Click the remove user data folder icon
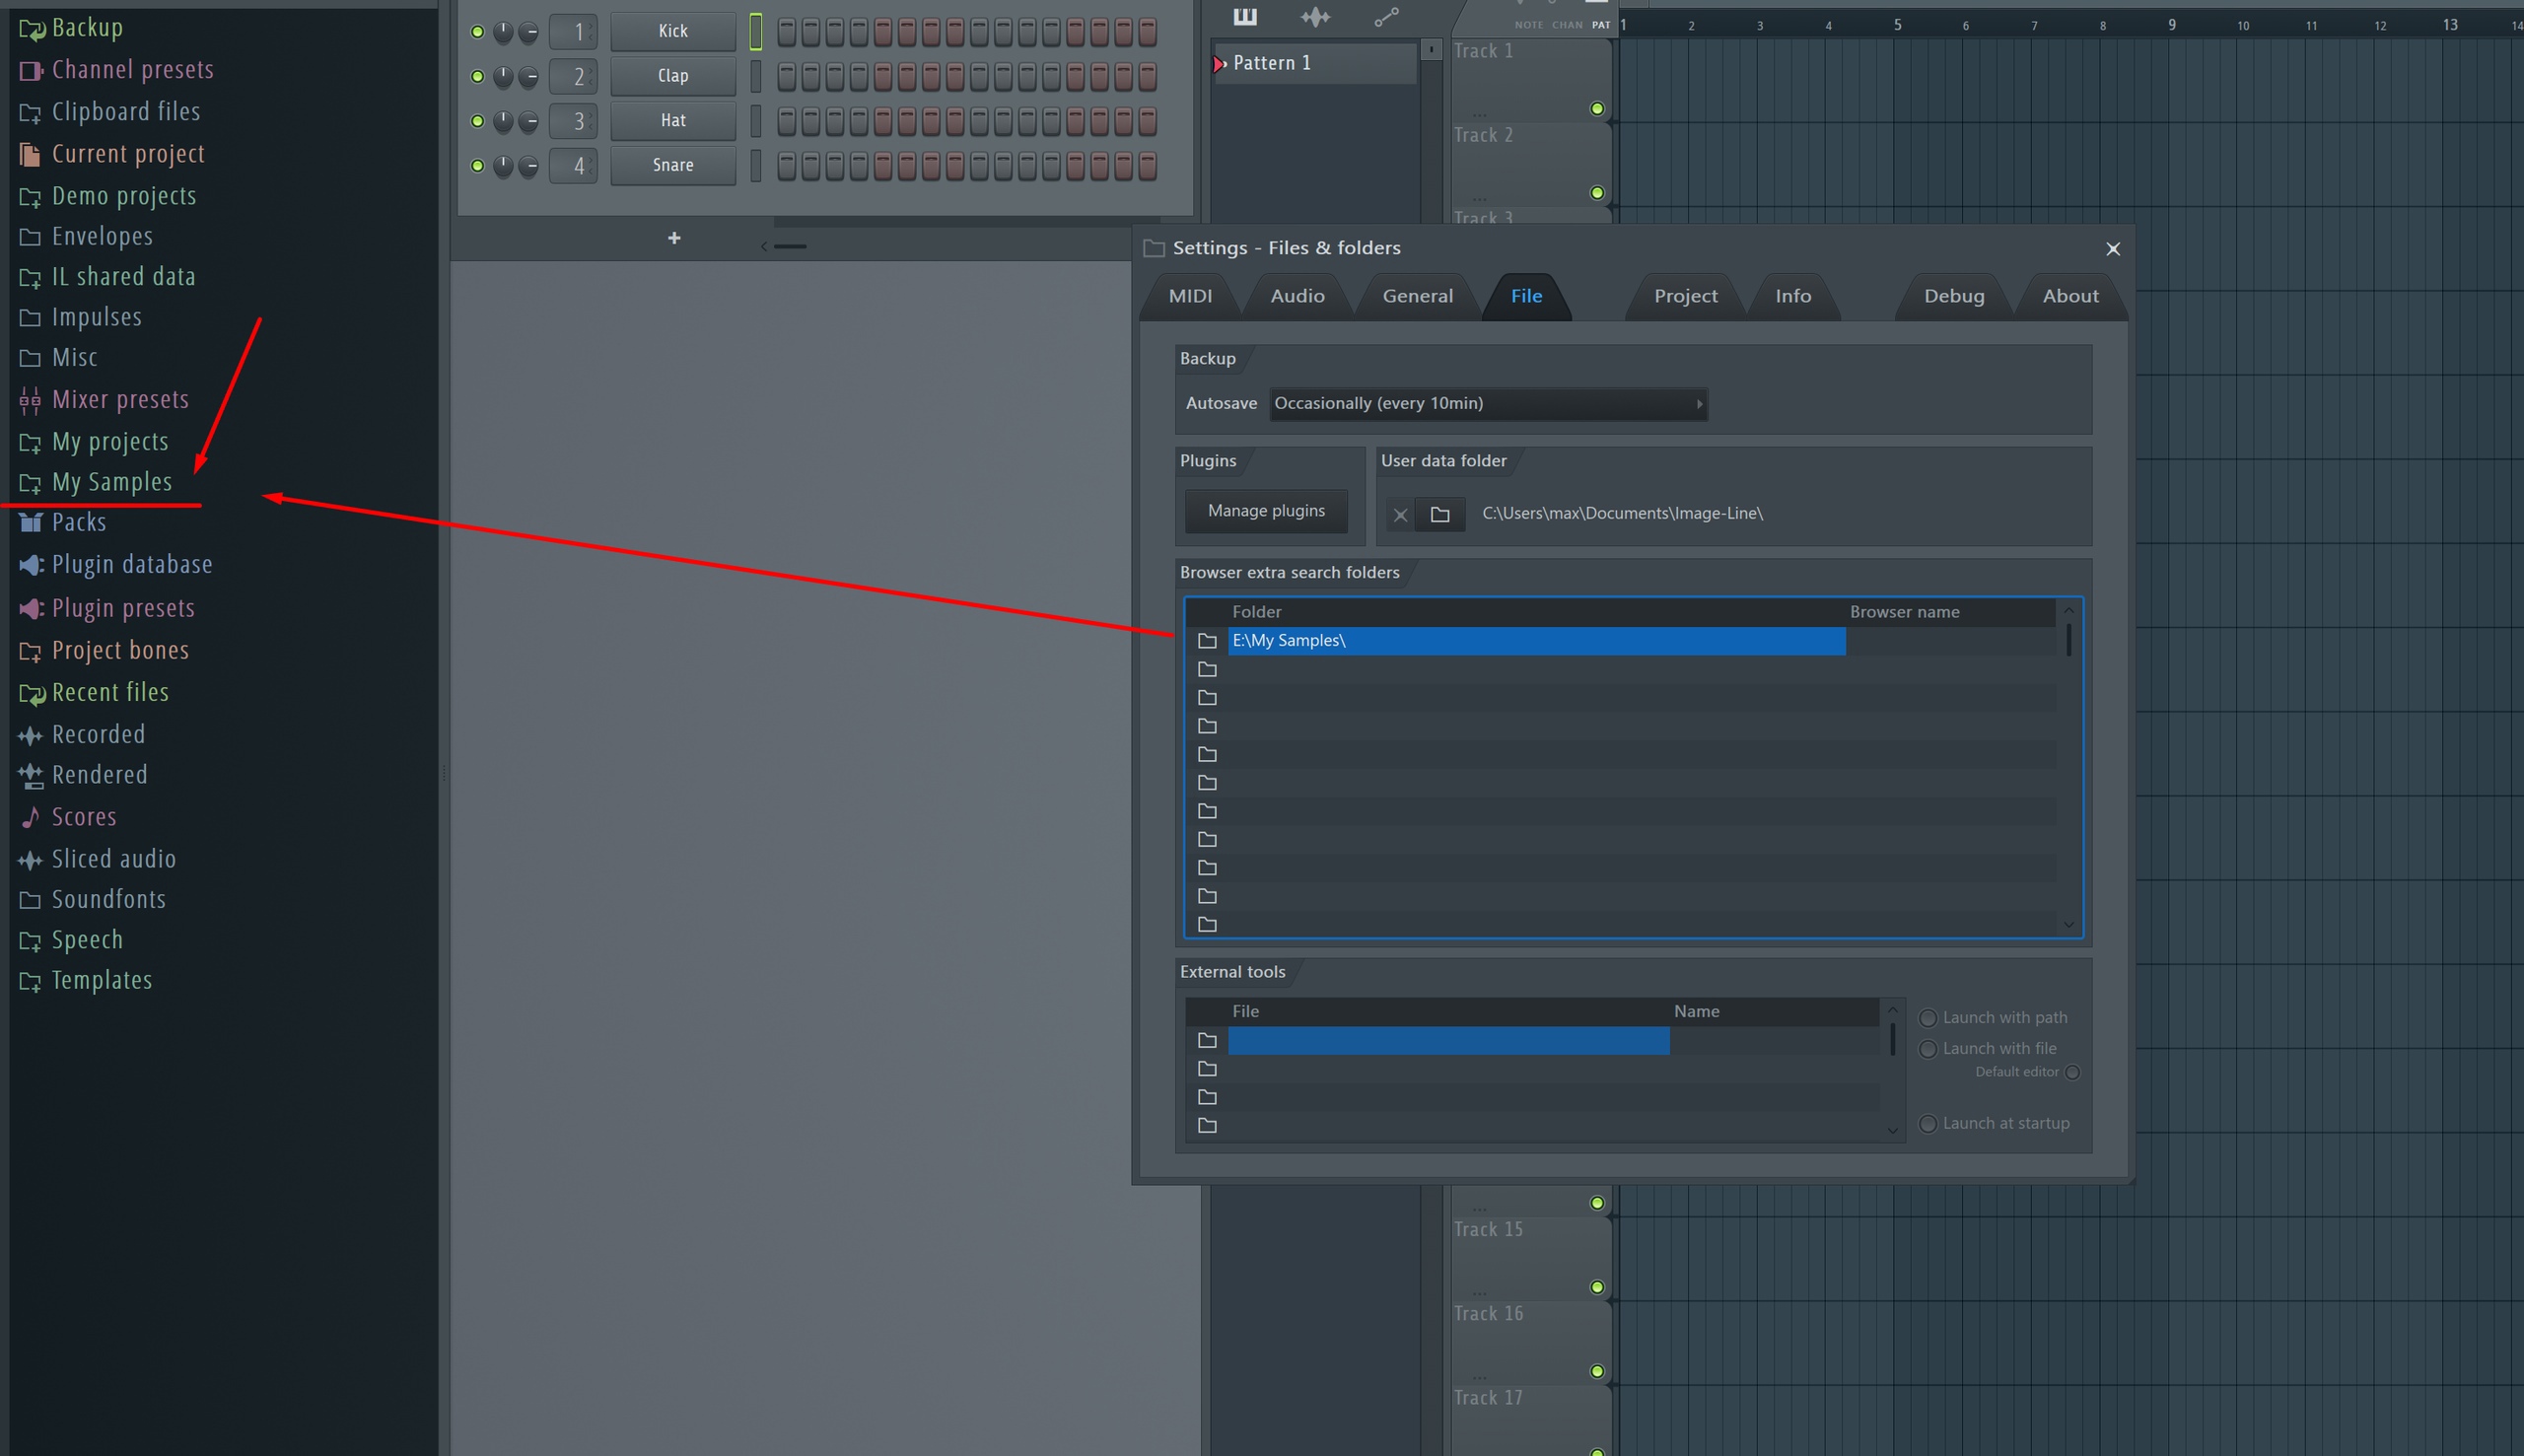This screenshot has height=1456, width=2524. point(1401,513)
